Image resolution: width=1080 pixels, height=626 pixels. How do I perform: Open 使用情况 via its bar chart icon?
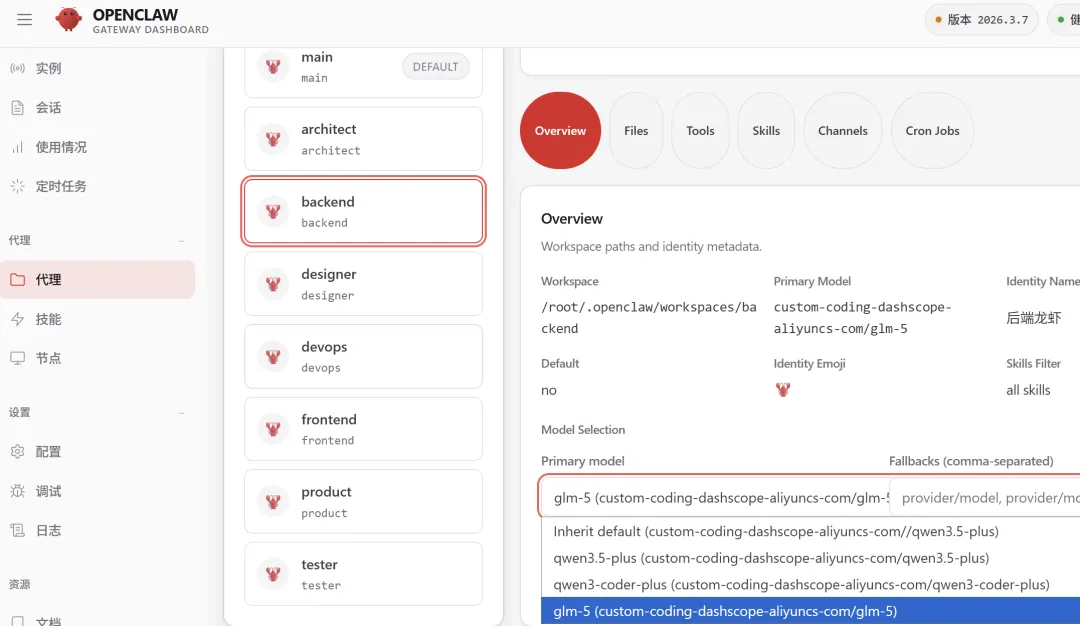click(x=17, y=147)
